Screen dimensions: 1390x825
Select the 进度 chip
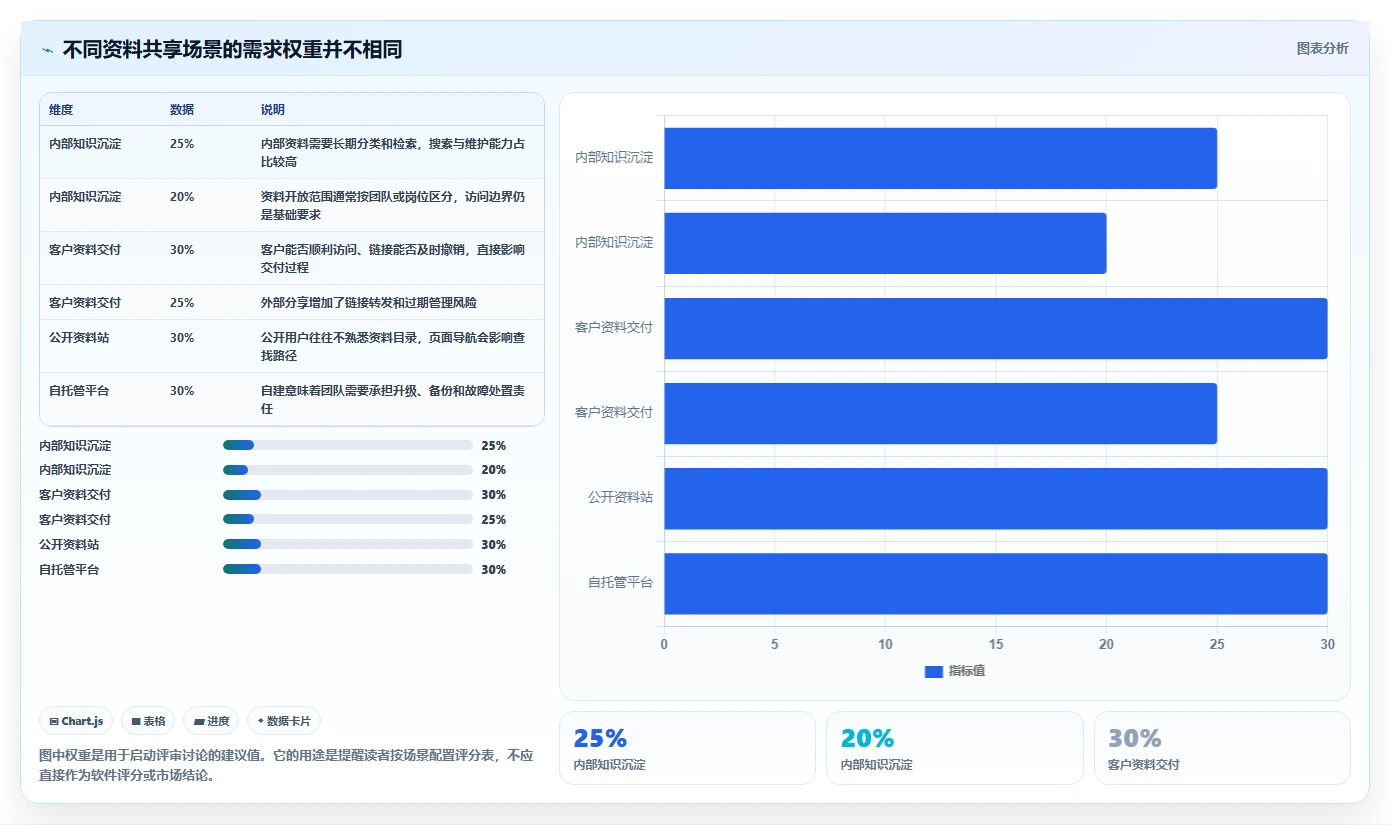pos(211,721)
